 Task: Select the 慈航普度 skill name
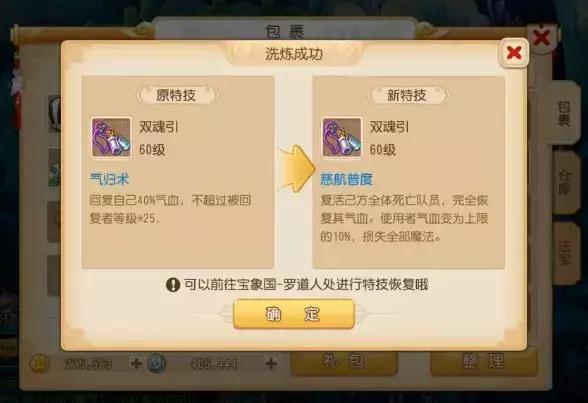(x=346, y=179)
